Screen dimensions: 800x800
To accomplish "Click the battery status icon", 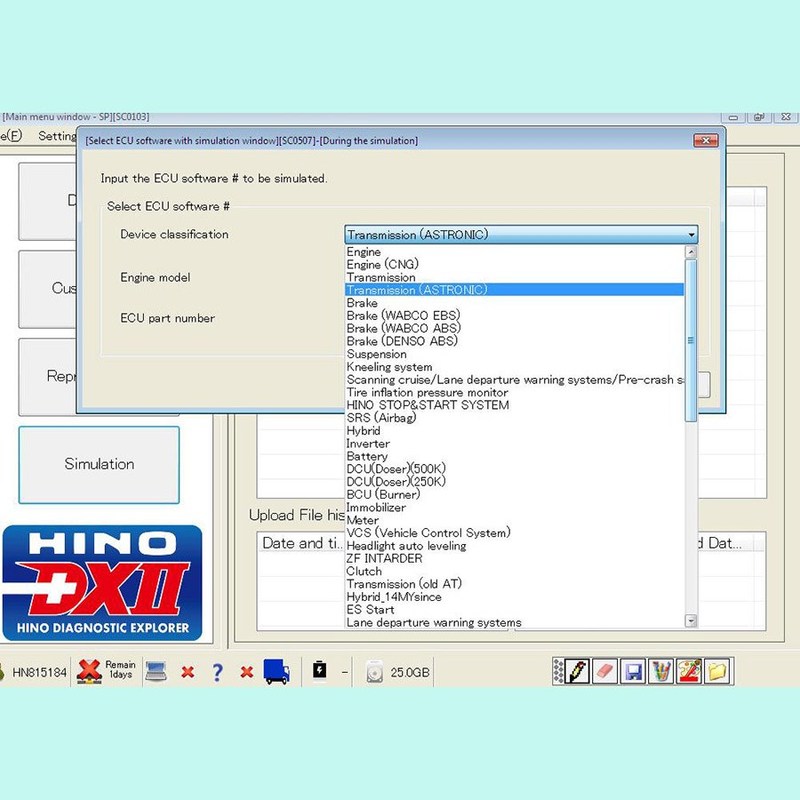I will pyautogui.click(x=321, y=672).
